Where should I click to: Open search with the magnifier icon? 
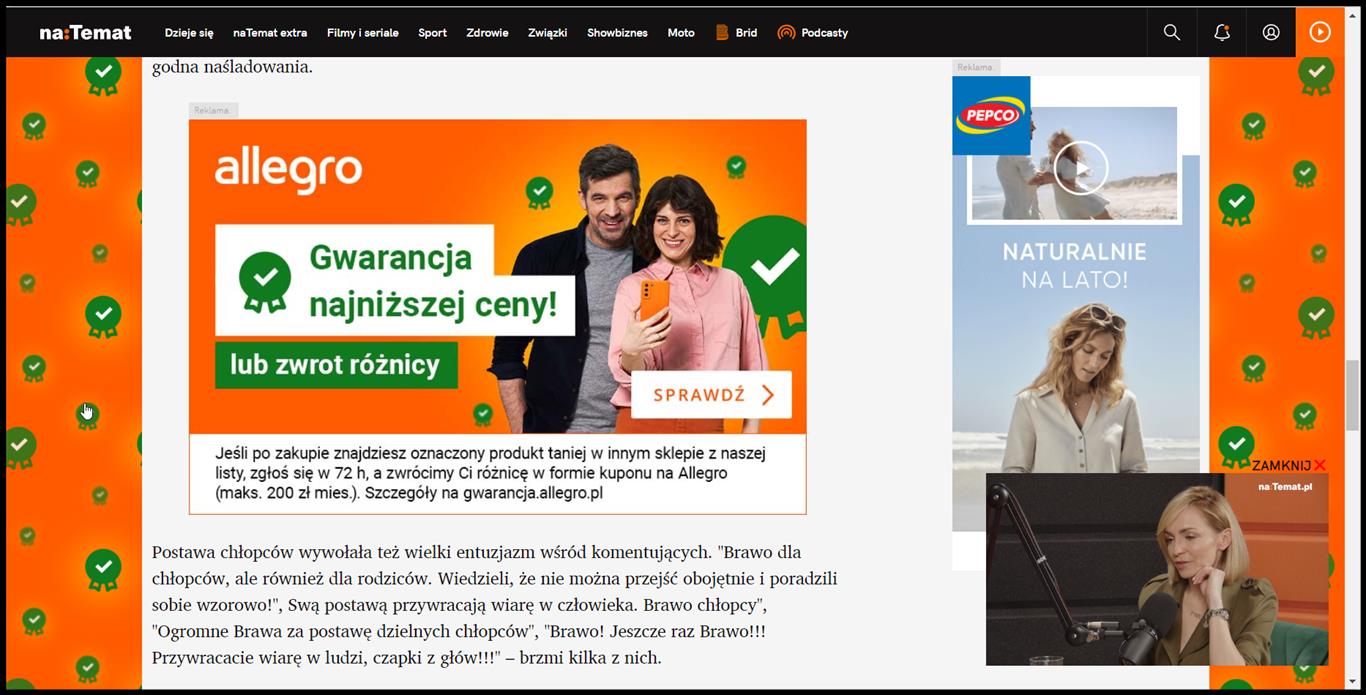pyautogui.click(x=1172, y=32)
